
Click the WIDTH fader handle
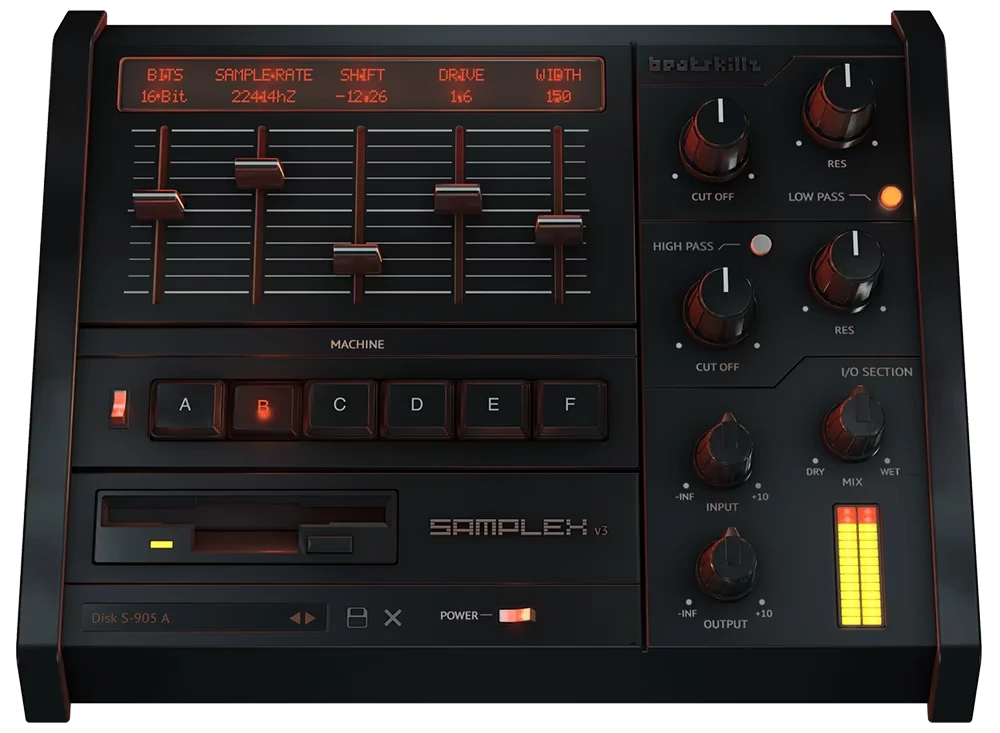click(x=559, y=229)
